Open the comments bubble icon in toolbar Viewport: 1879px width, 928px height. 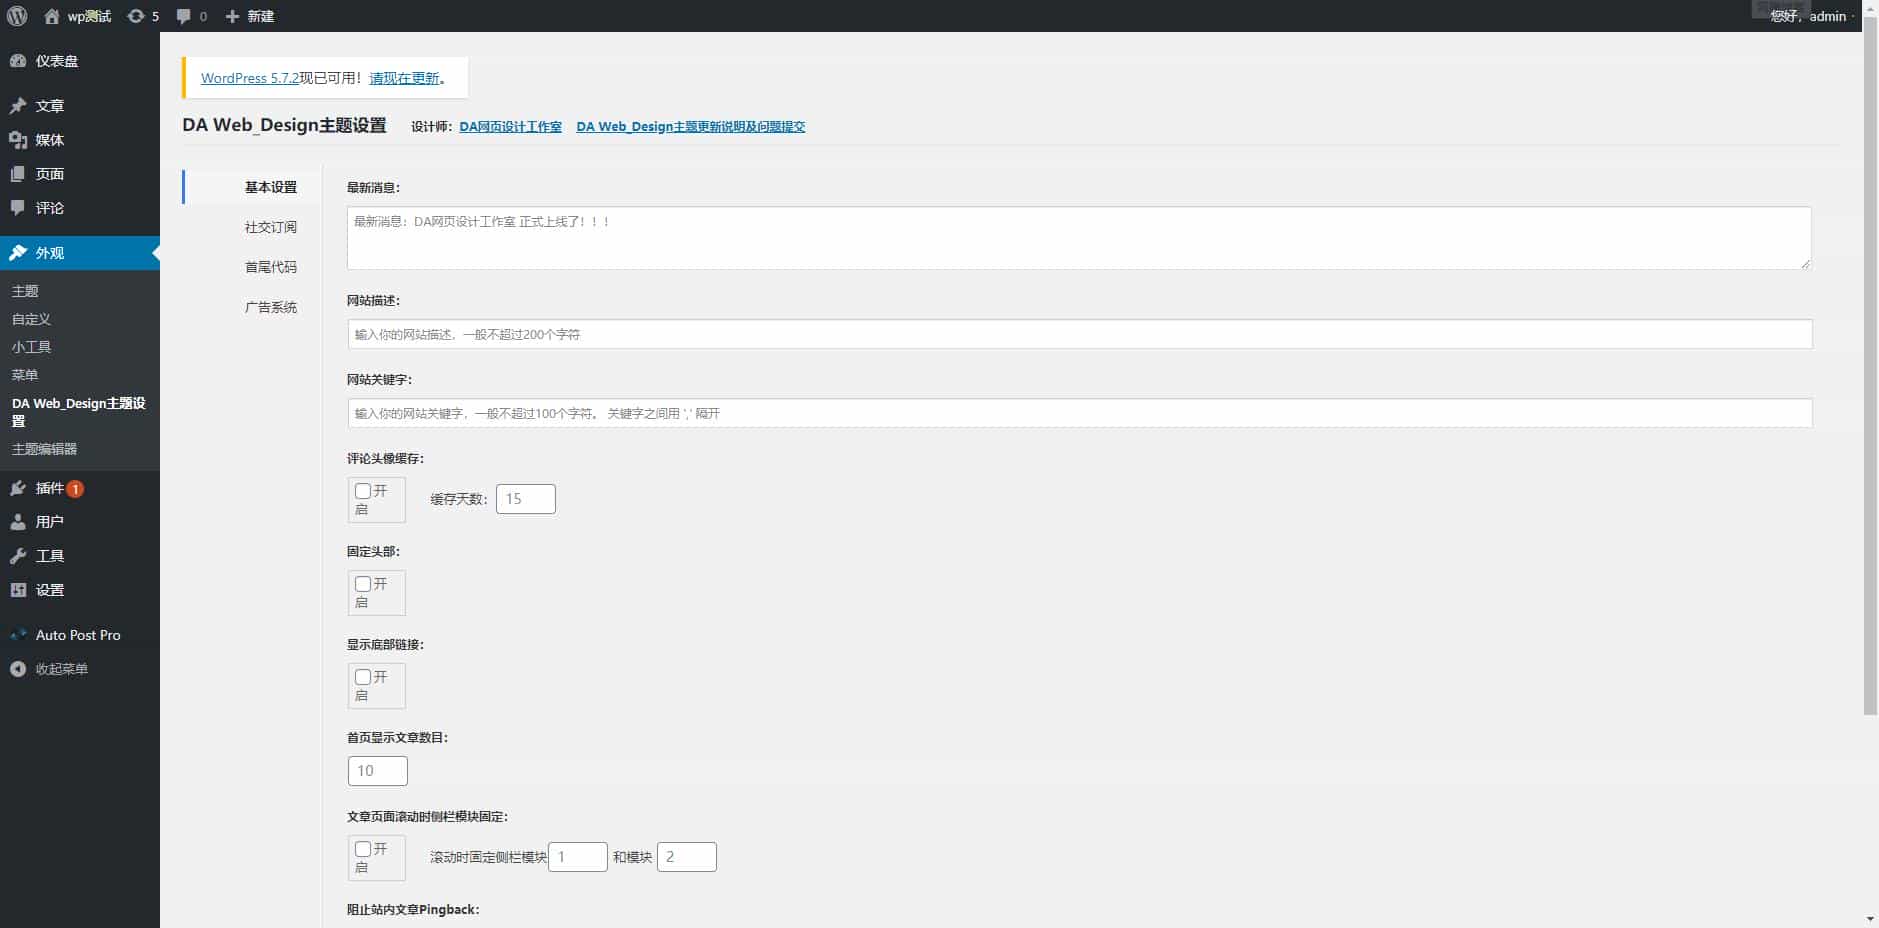coord(183,16)
